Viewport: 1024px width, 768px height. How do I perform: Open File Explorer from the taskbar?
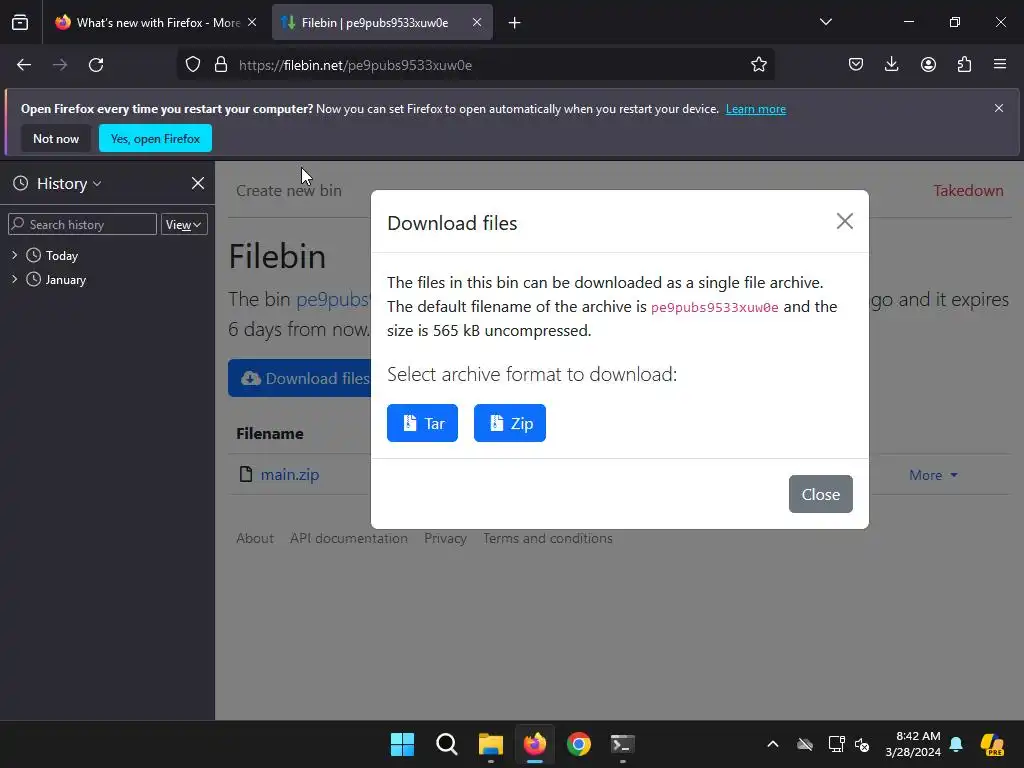point(490,744)
